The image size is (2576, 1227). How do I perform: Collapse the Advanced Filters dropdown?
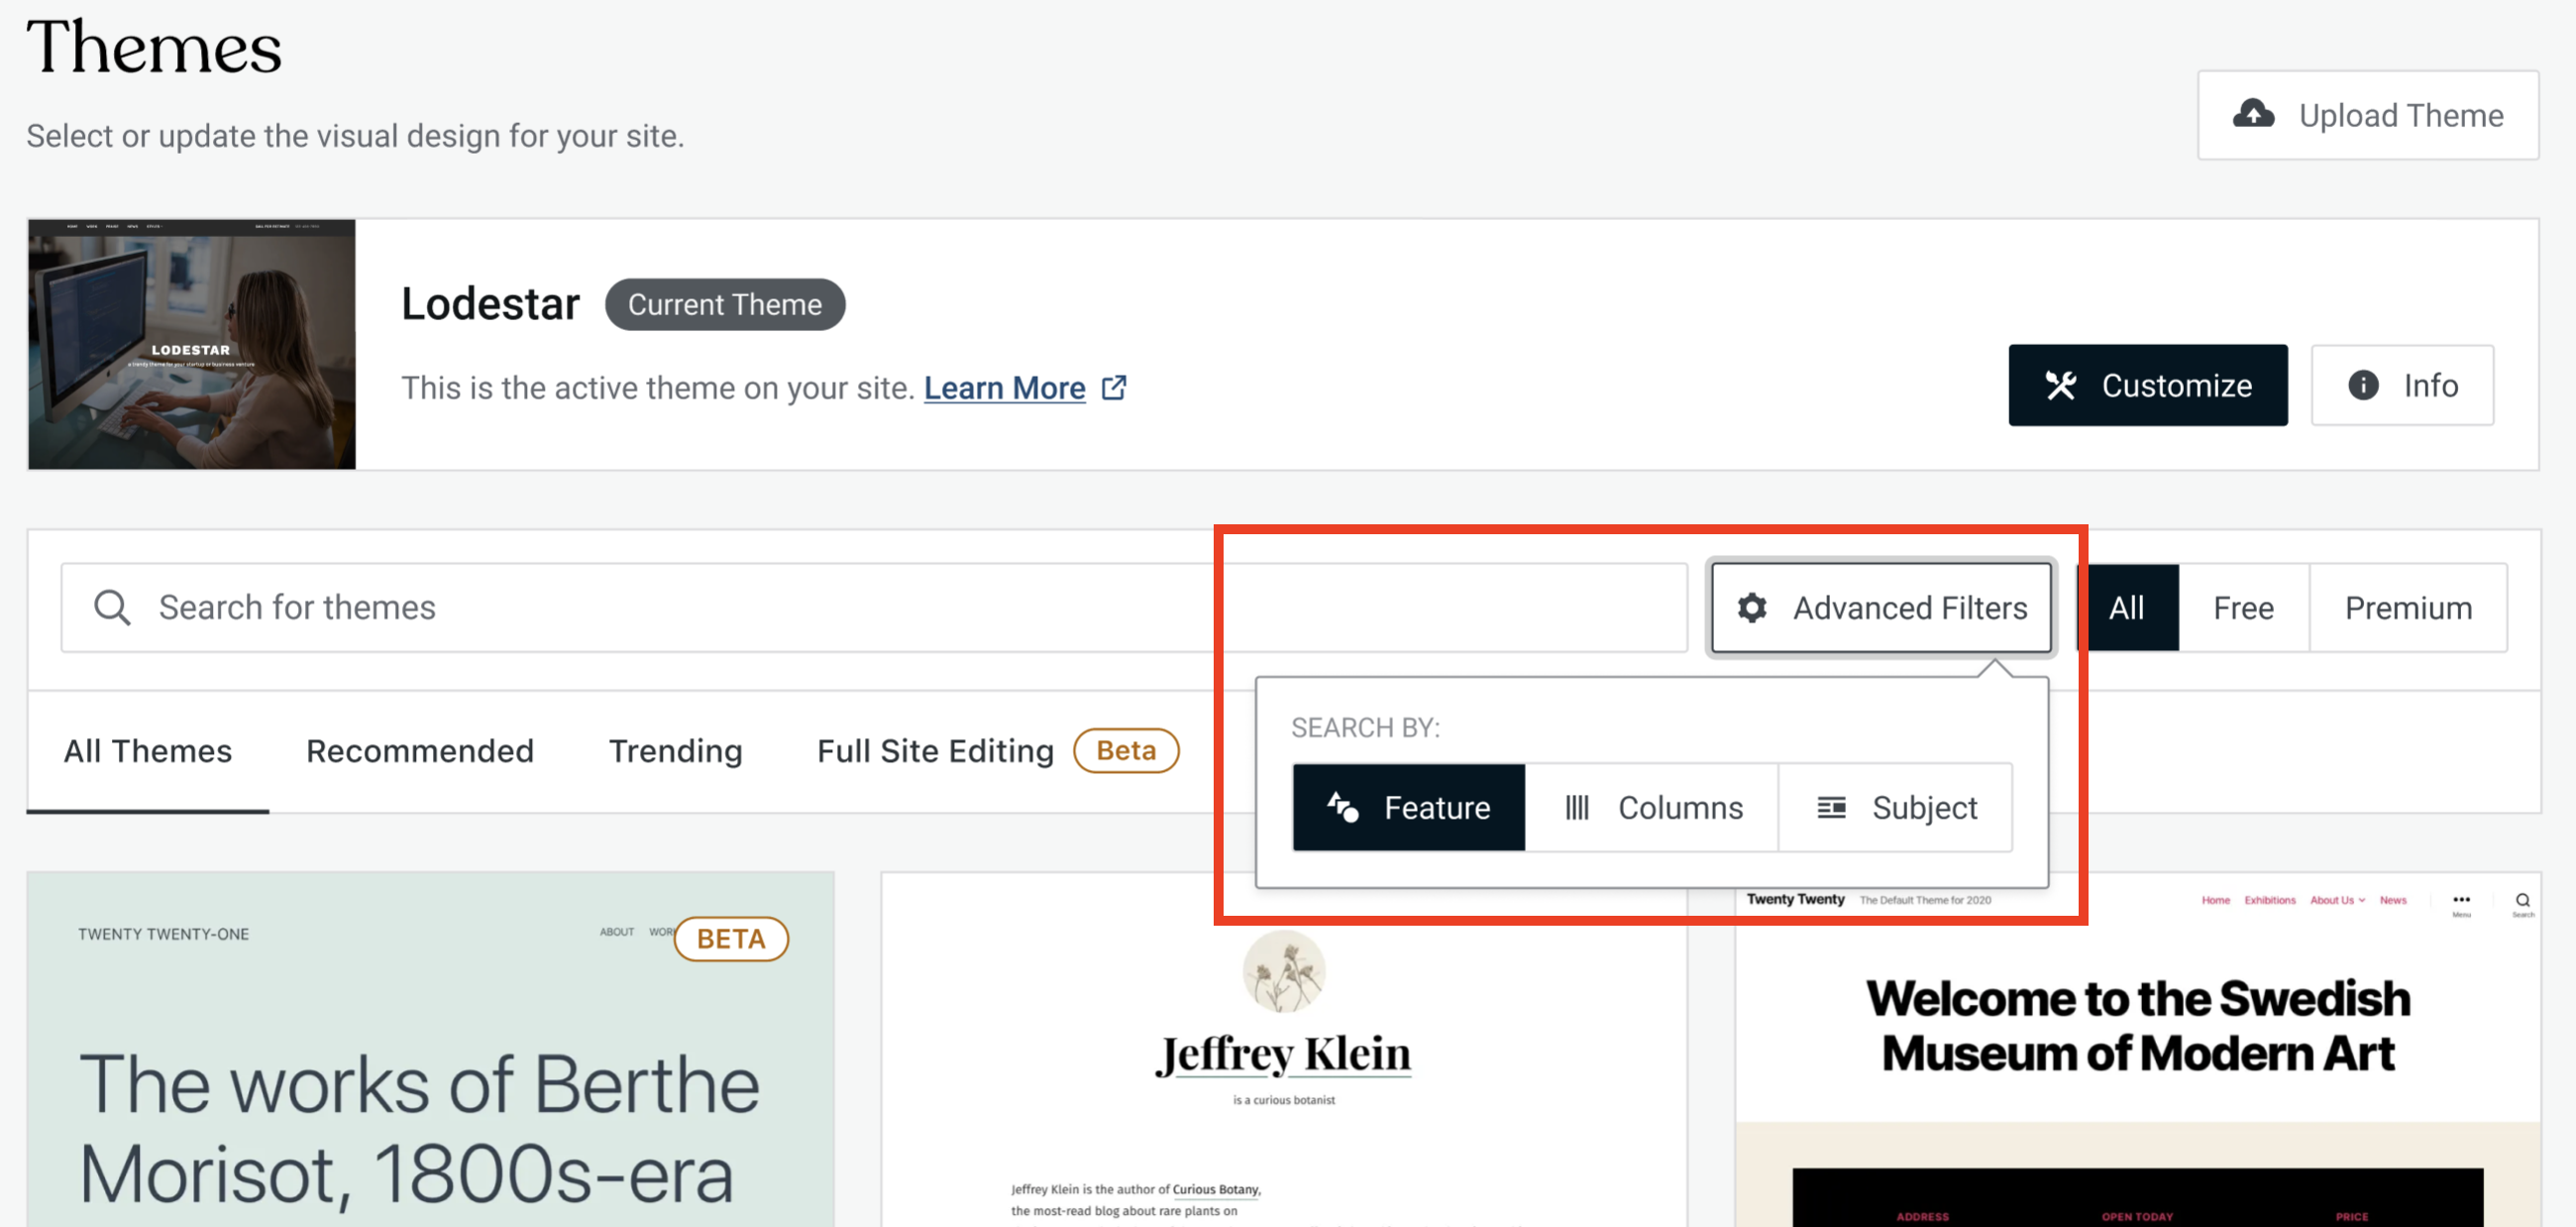tap(1880, 607)
